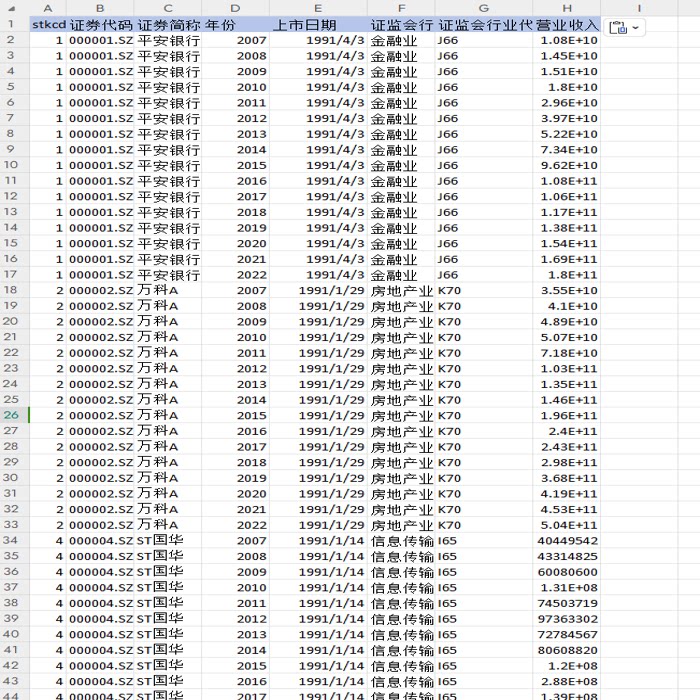The width and height of the screenshot is (700, 700).
Task: Select year 2022 cell for 平安银行
Action: 235,275
